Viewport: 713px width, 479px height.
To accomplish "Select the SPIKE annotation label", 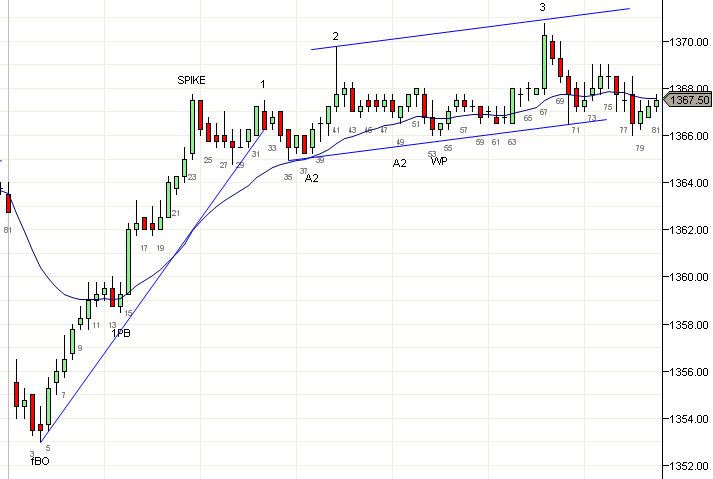I will 191,81.
